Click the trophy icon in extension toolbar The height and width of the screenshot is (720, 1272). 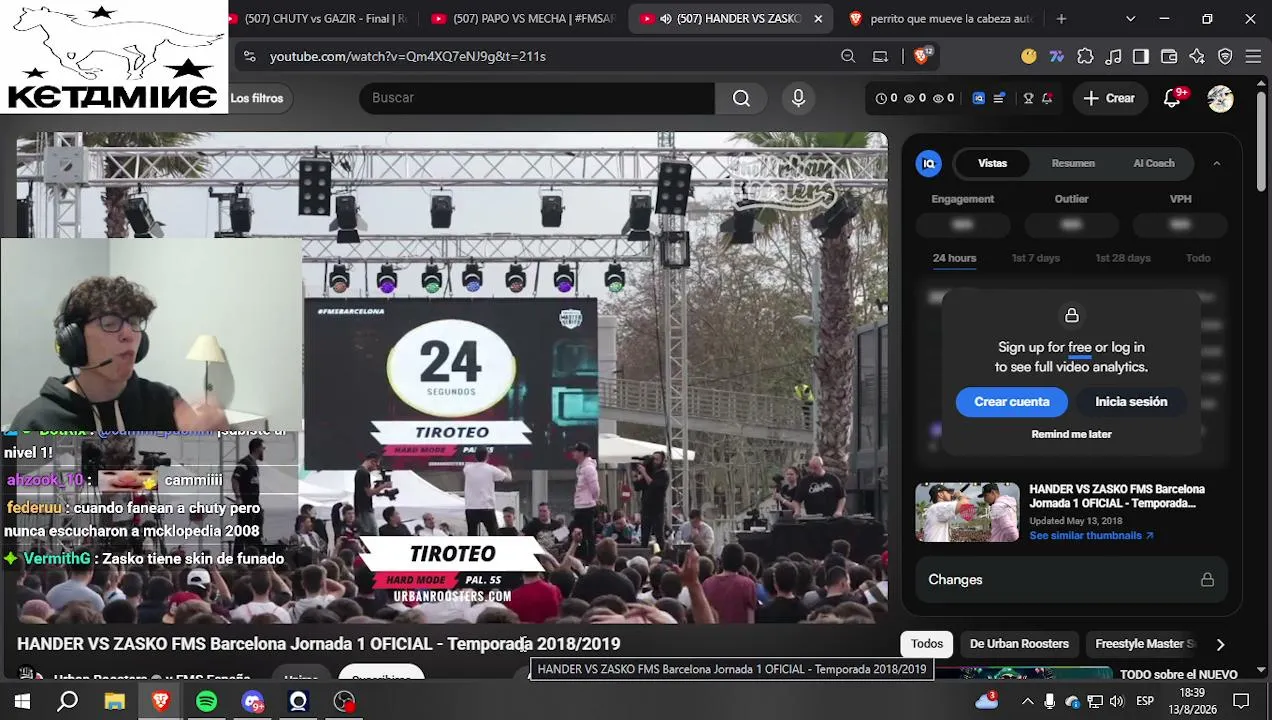1028,98
